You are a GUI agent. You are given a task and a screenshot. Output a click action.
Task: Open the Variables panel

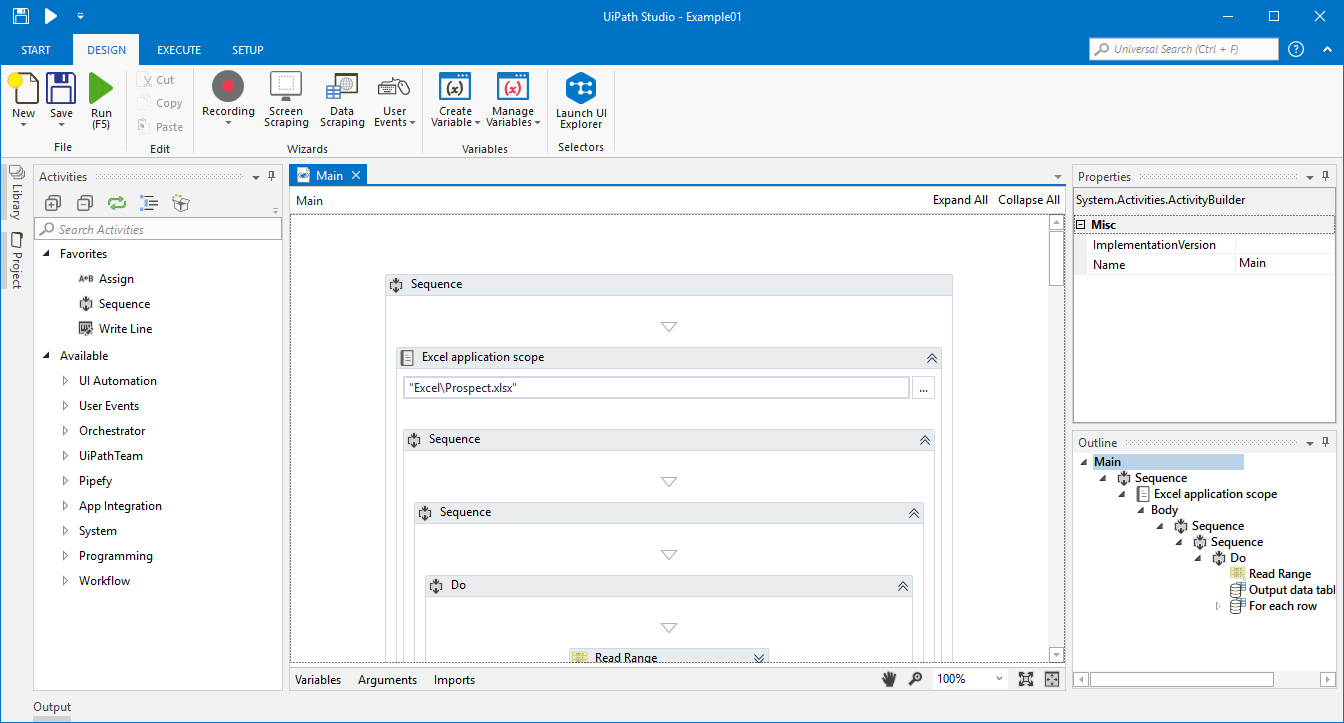(x=318, y=680)
